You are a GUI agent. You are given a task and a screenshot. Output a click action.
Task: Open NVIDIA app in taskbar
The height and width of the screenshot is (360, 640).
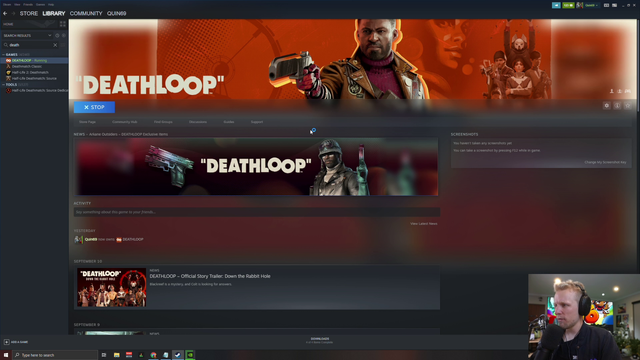pos(190,355)
